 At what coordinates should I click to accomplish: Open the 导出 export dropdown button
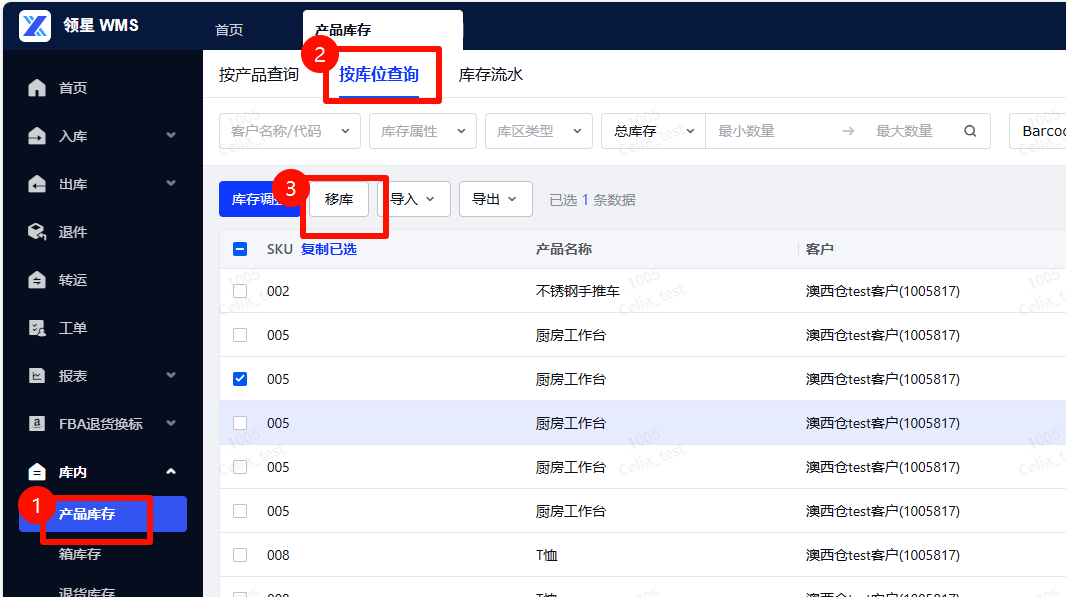coord(495,199)
